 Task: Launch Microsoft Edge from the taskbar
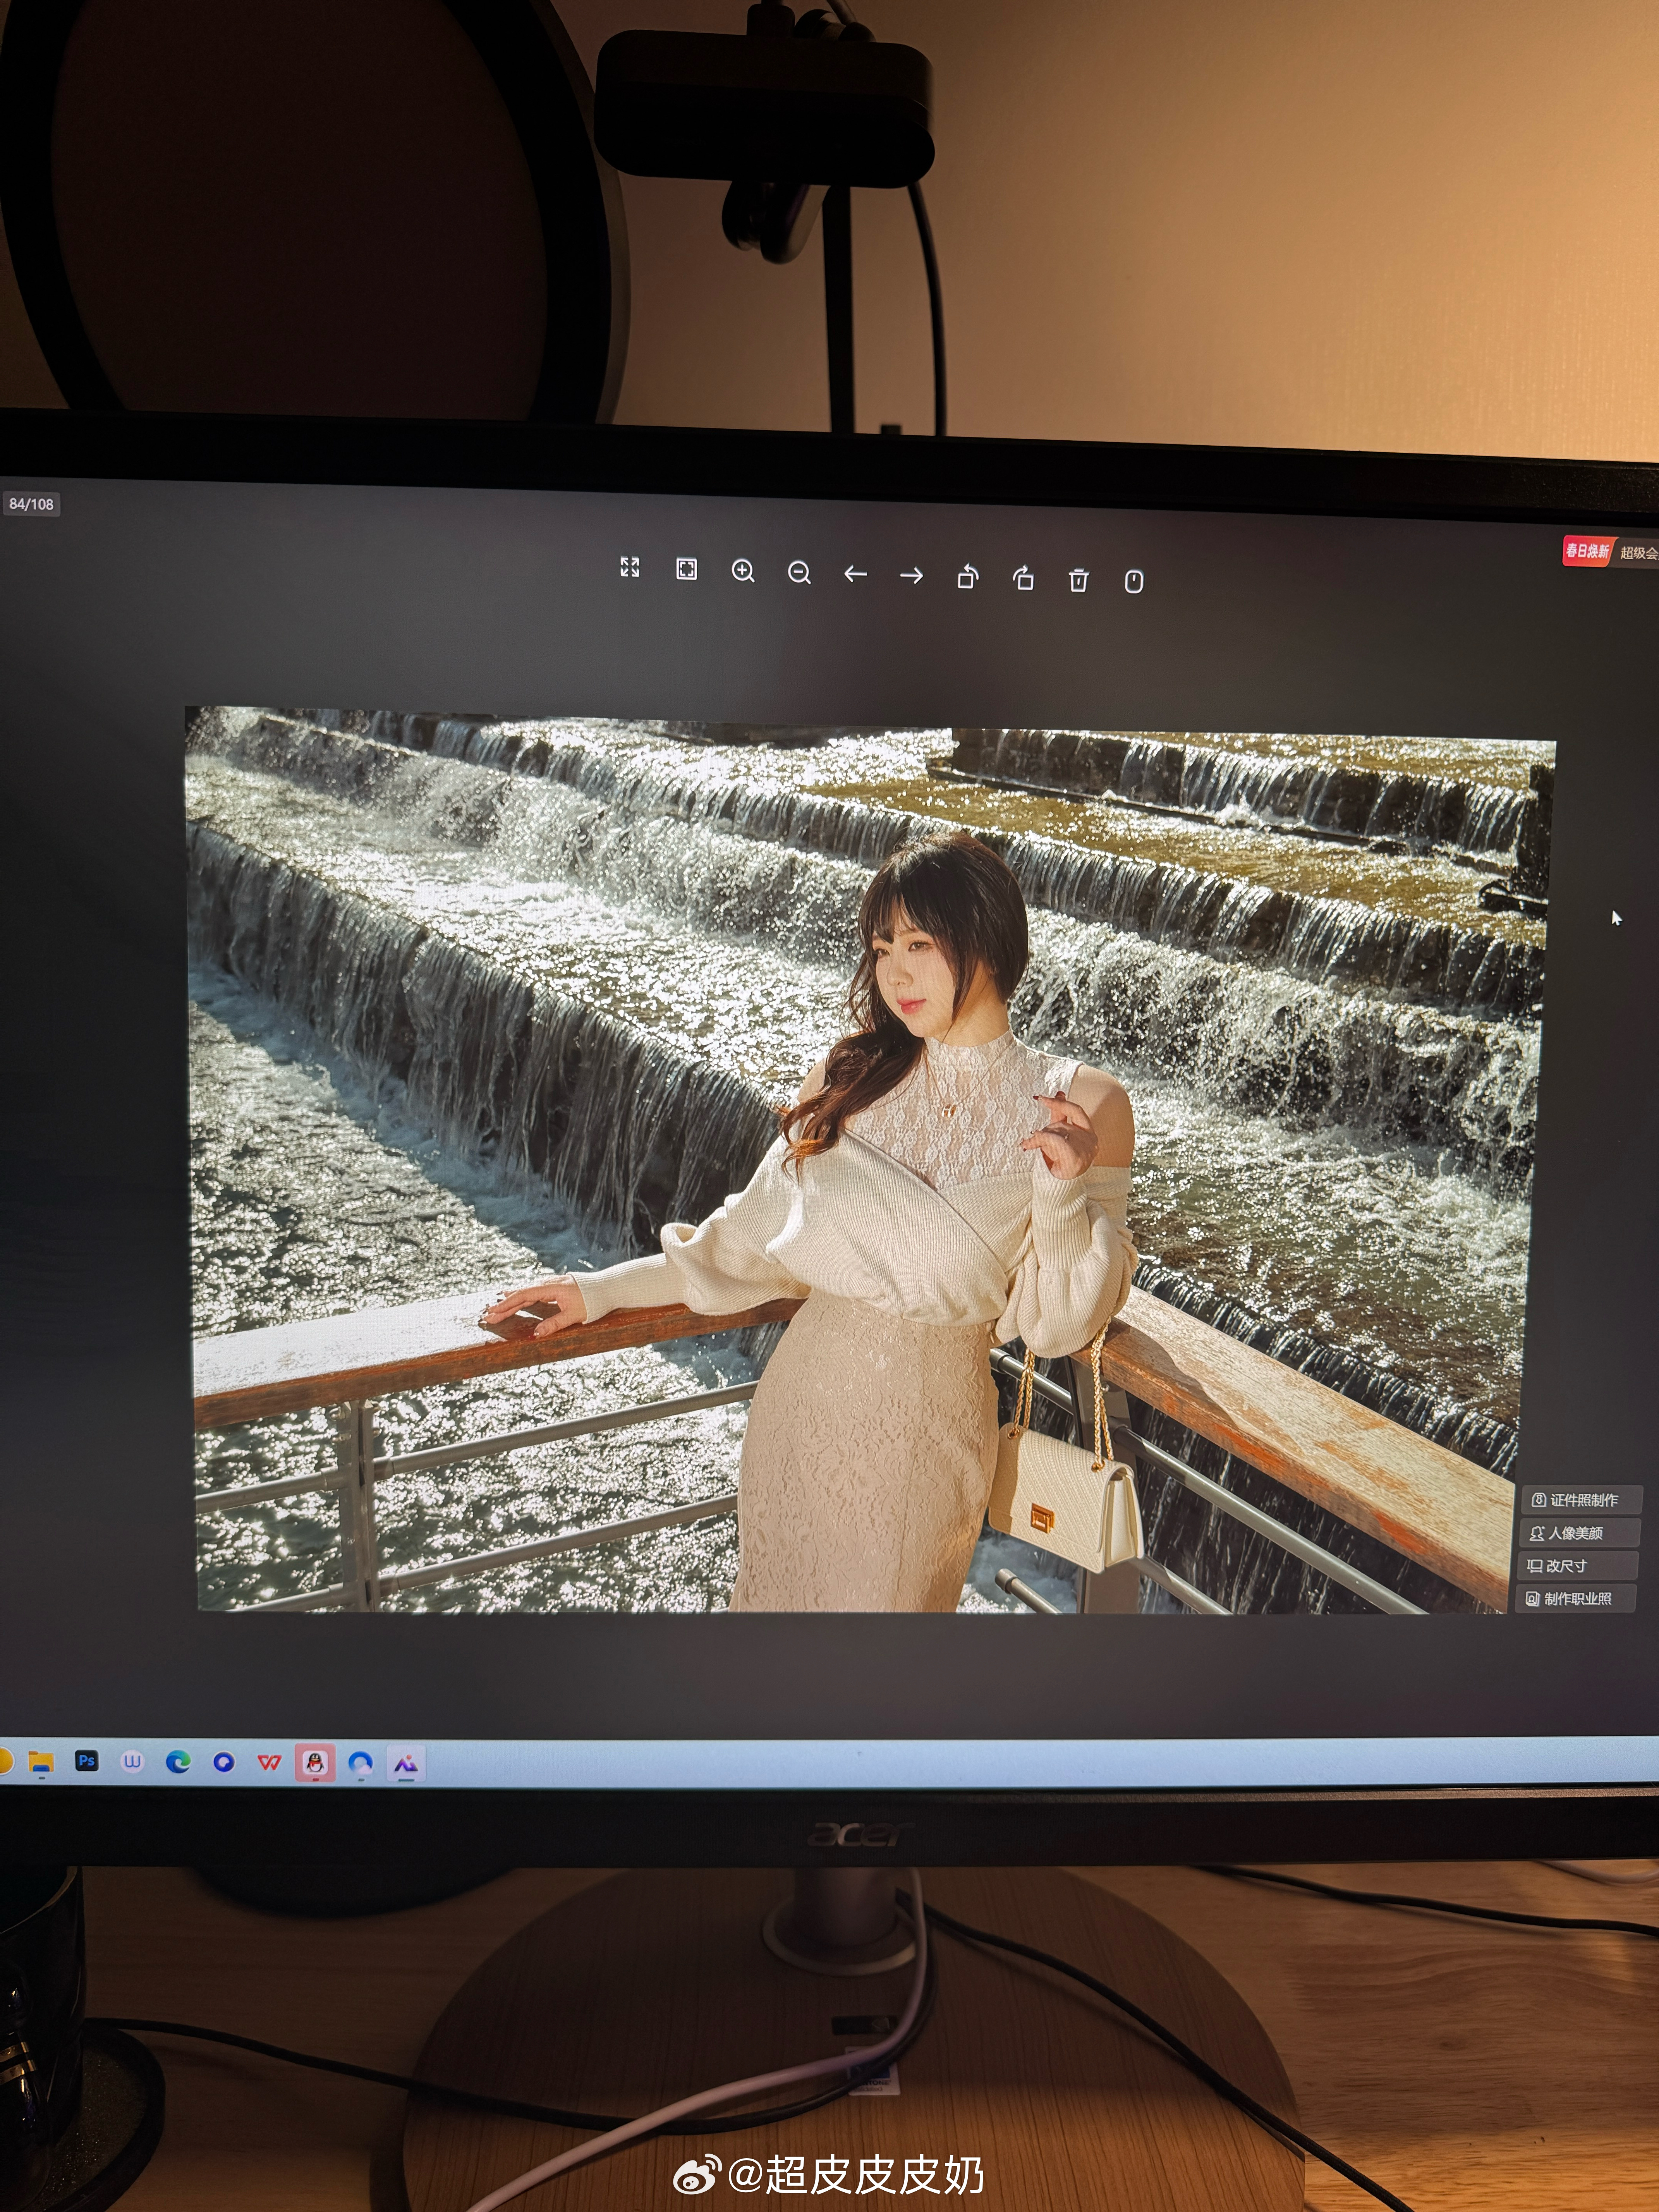pos(178,1762)
